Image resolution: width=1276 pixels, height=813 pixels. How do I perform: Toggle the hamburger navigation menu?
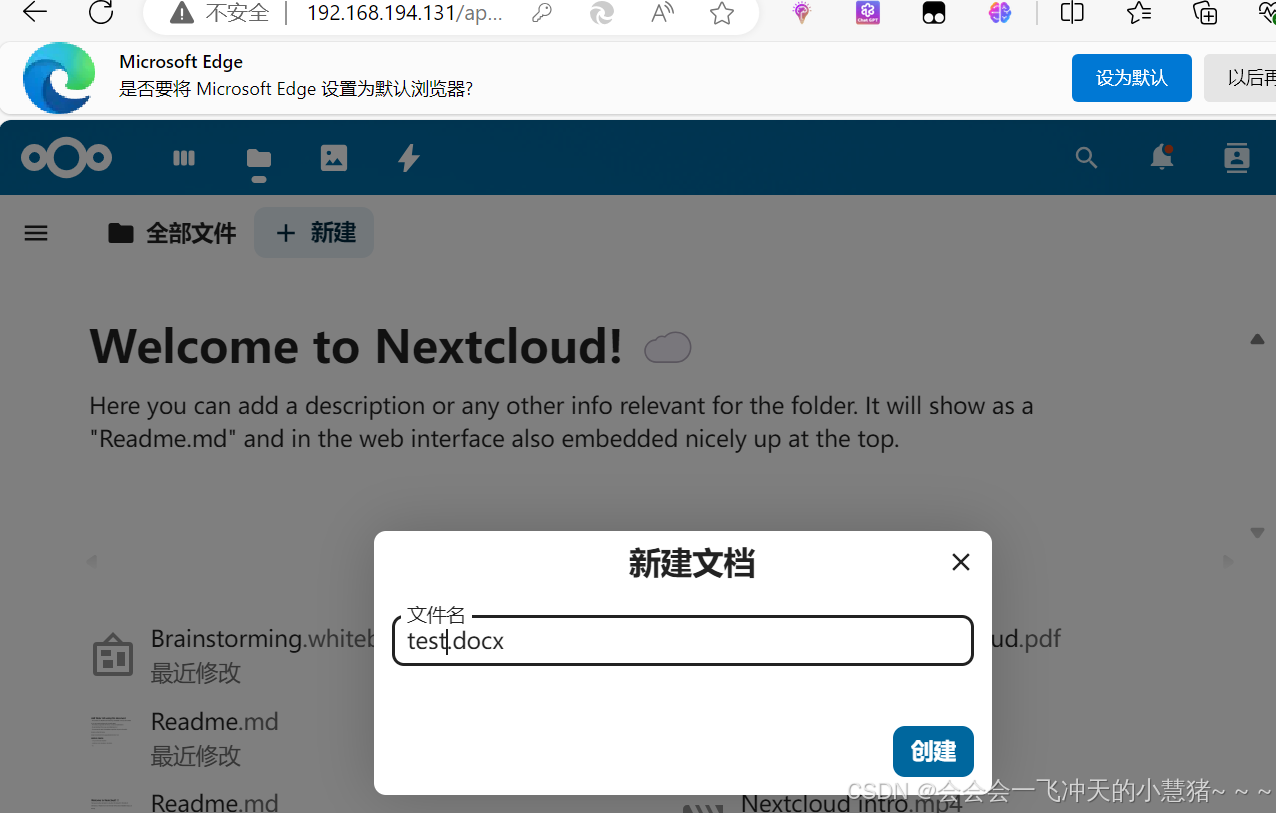[x=36, y=233]
